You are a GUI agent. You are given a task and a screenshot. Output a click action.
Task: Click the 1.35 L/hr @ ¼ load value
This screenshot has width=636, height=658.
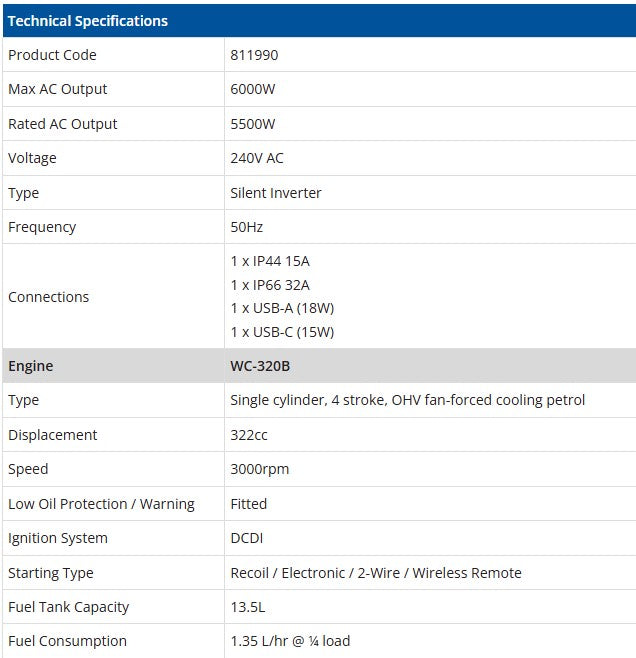click(290, 641)
